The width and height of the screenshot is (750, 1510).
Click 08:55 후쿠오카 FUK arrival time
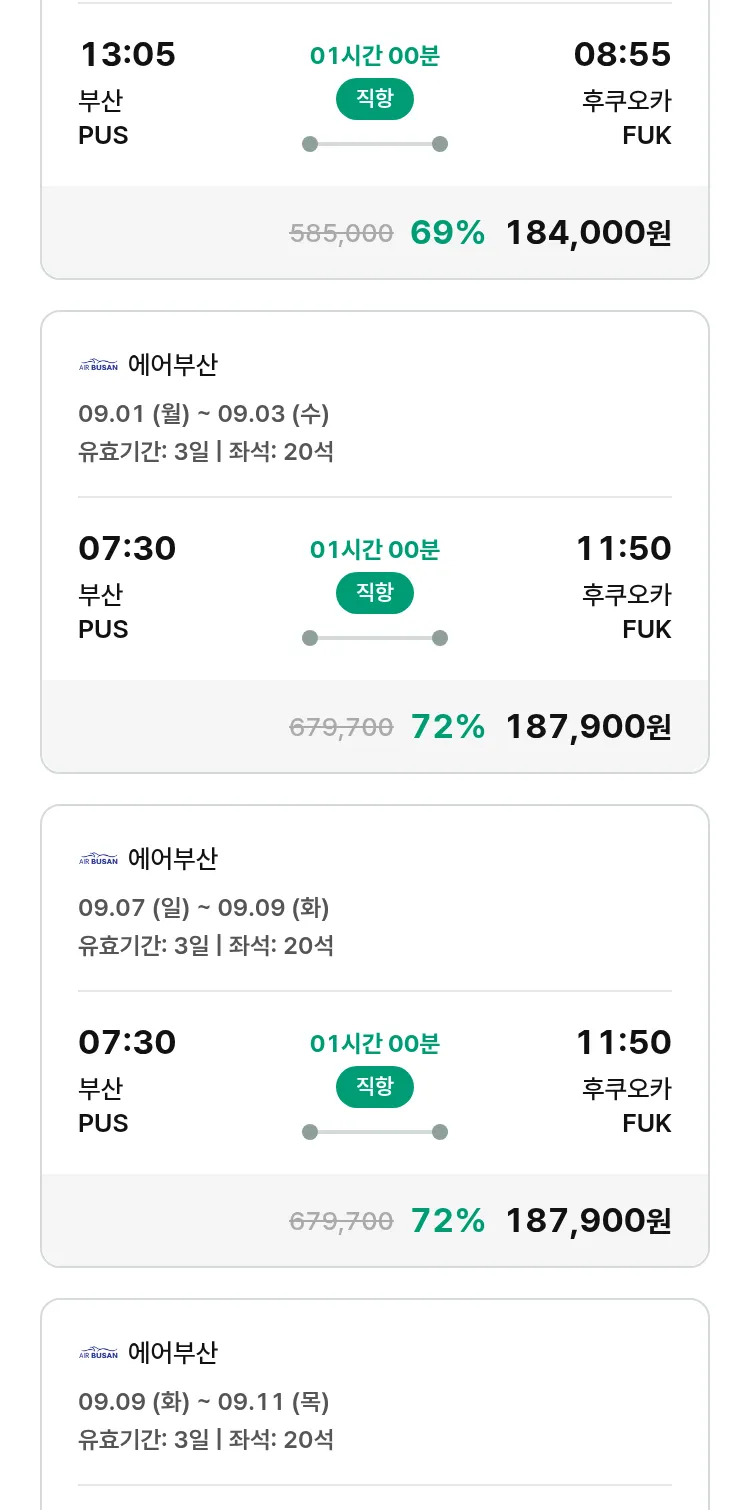tap(622, 54)
